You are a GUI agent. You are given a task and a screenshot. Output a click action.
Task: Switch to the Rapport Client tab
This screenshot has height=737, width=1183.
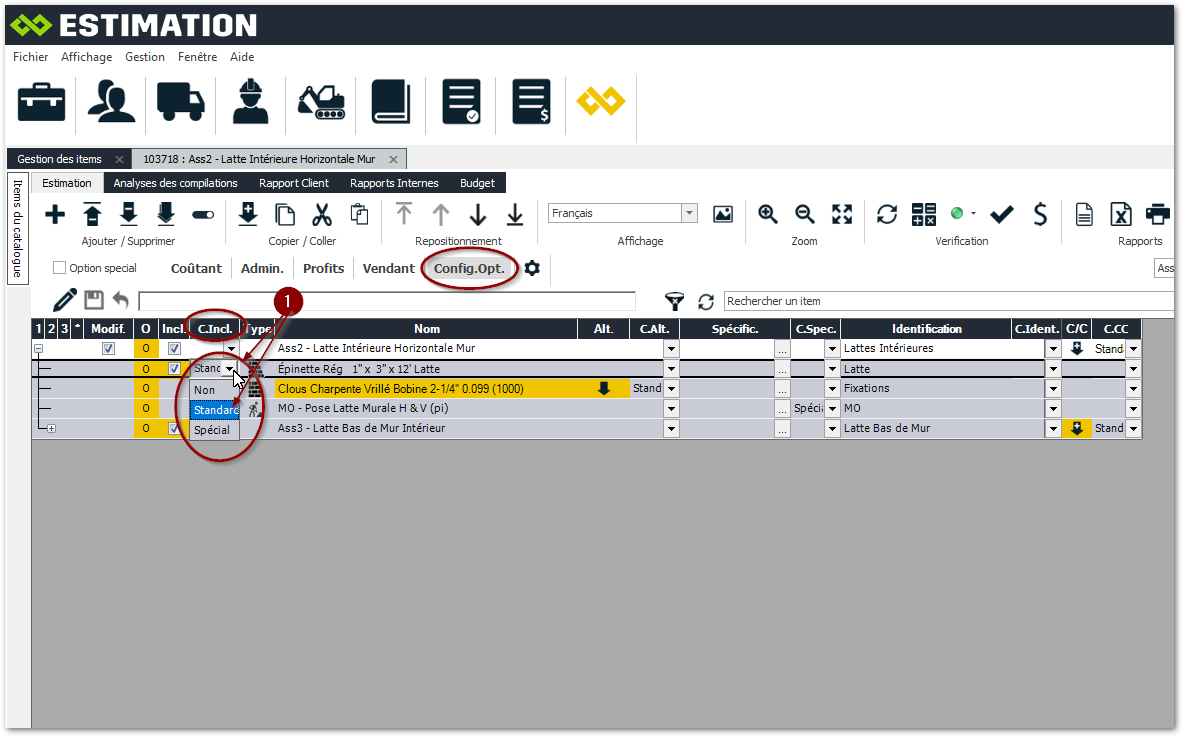(x=294, y=183)
